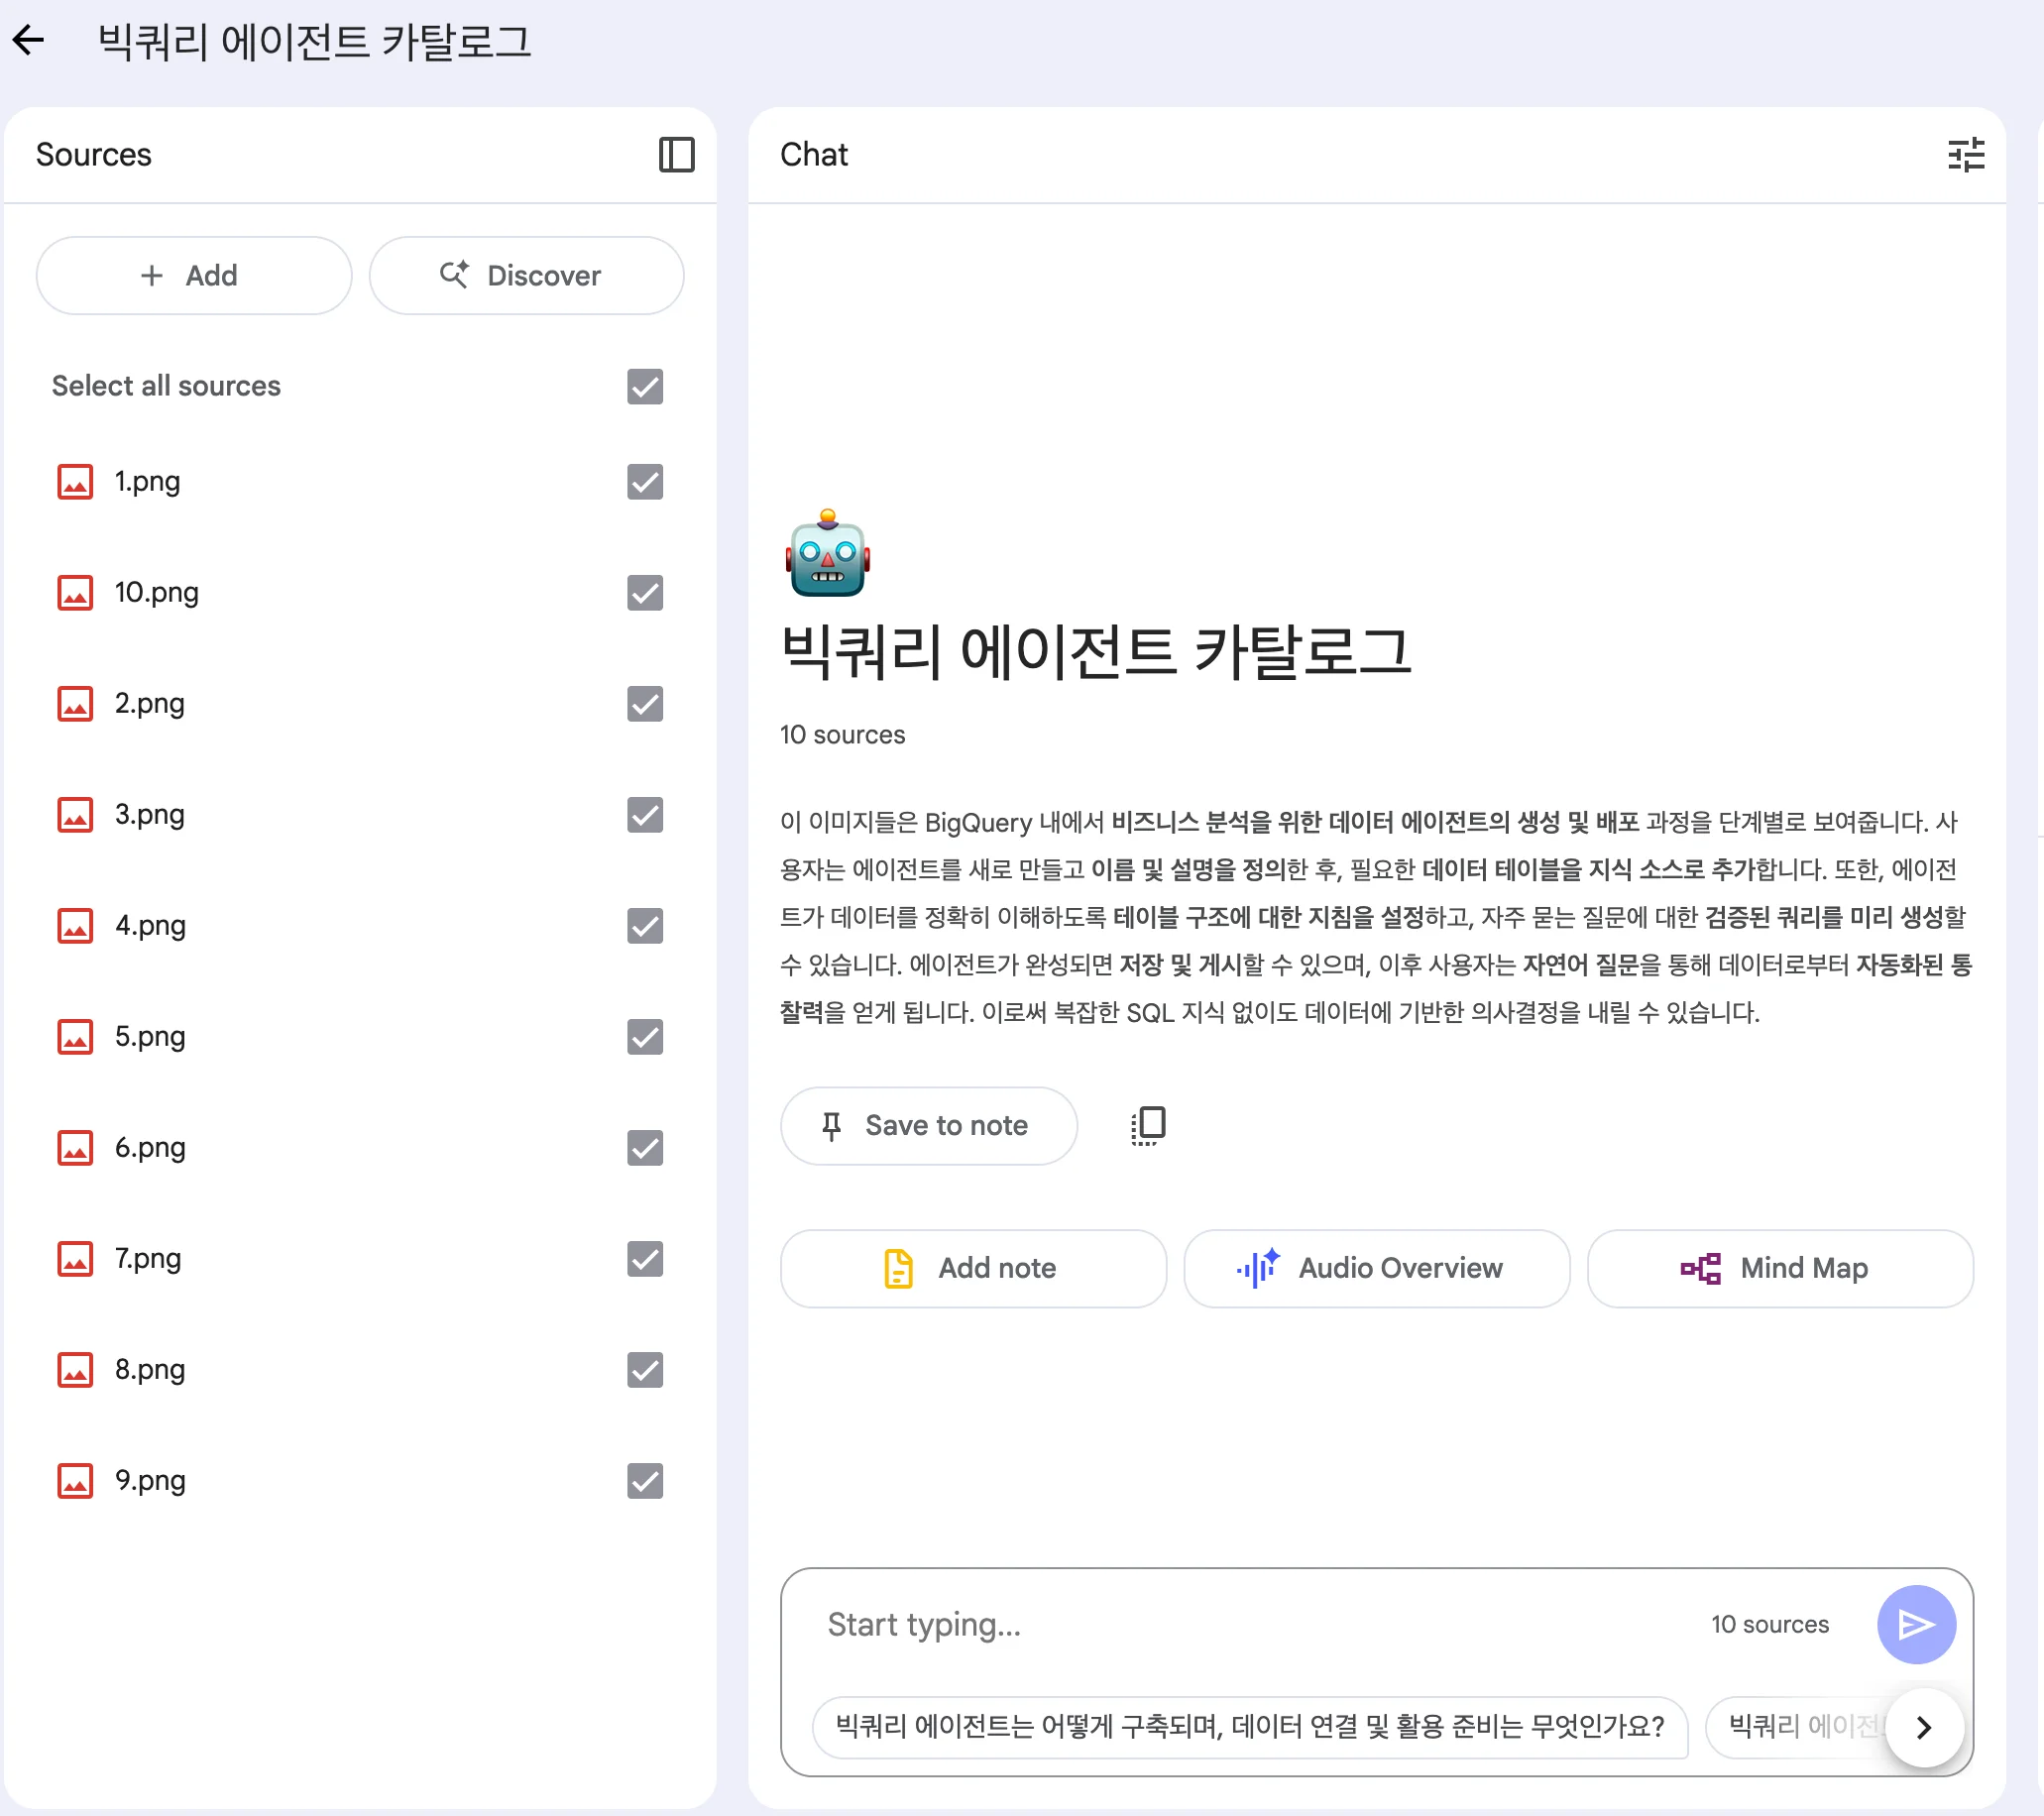
Task: Click the notebook title in the top bar
Action: 314,42
